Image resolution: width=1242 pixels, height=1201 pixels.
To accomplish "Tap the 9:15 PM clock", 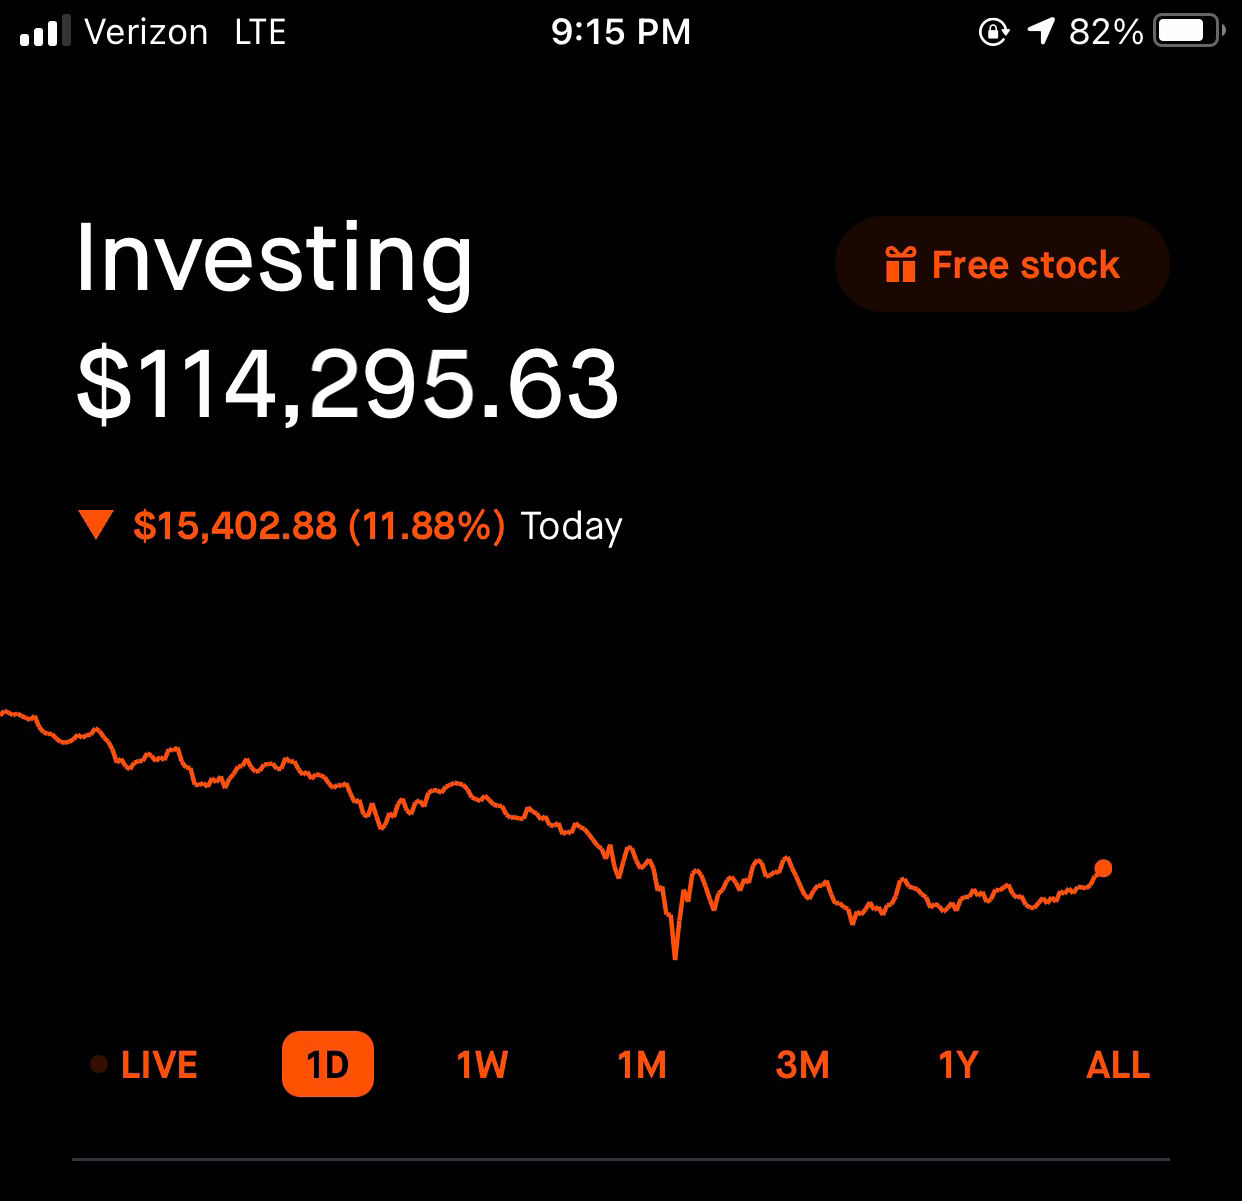I will pyautogui.click(x=621, y=32).
